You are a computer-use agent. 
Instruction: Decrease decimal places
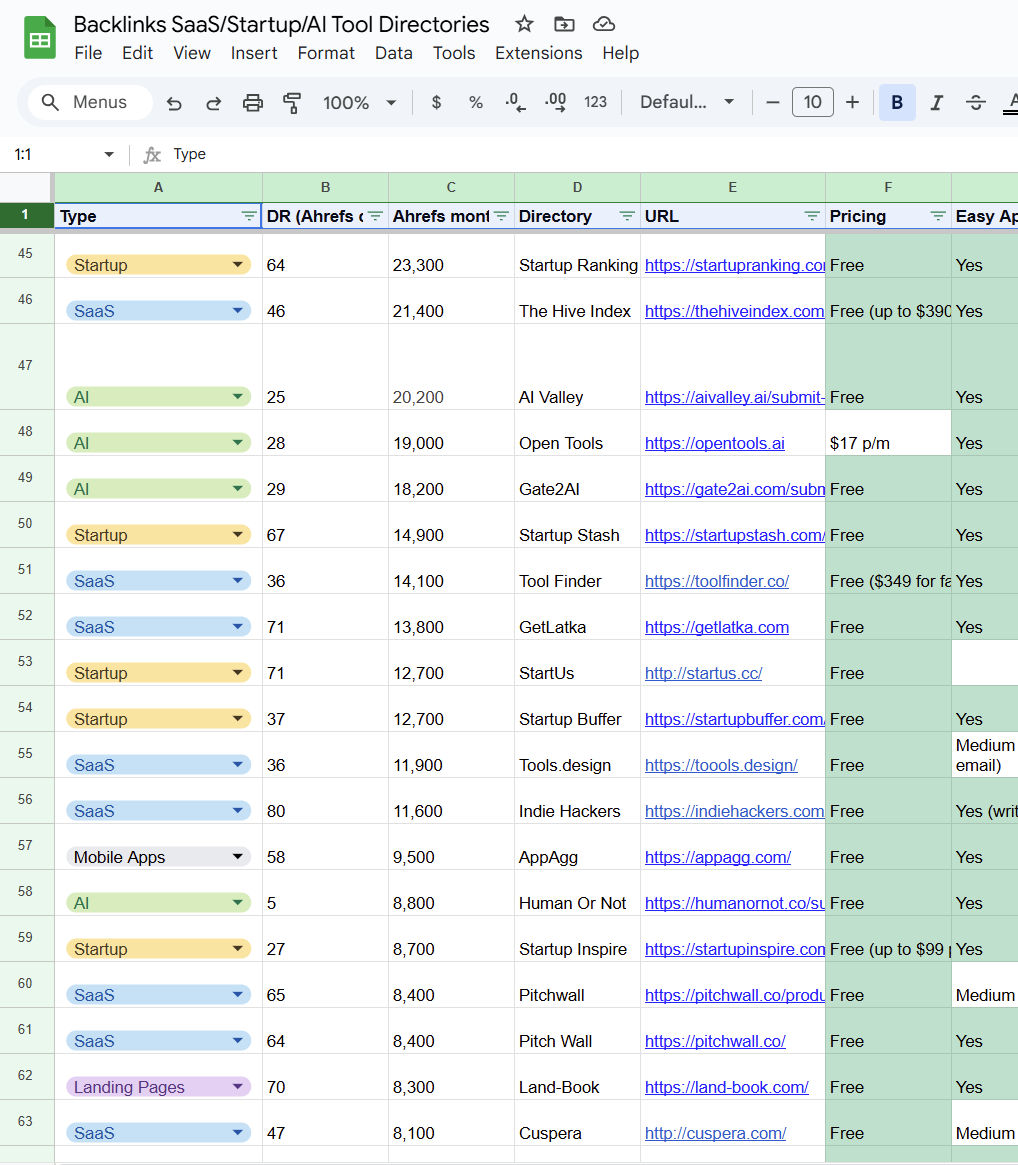point(515,103)
